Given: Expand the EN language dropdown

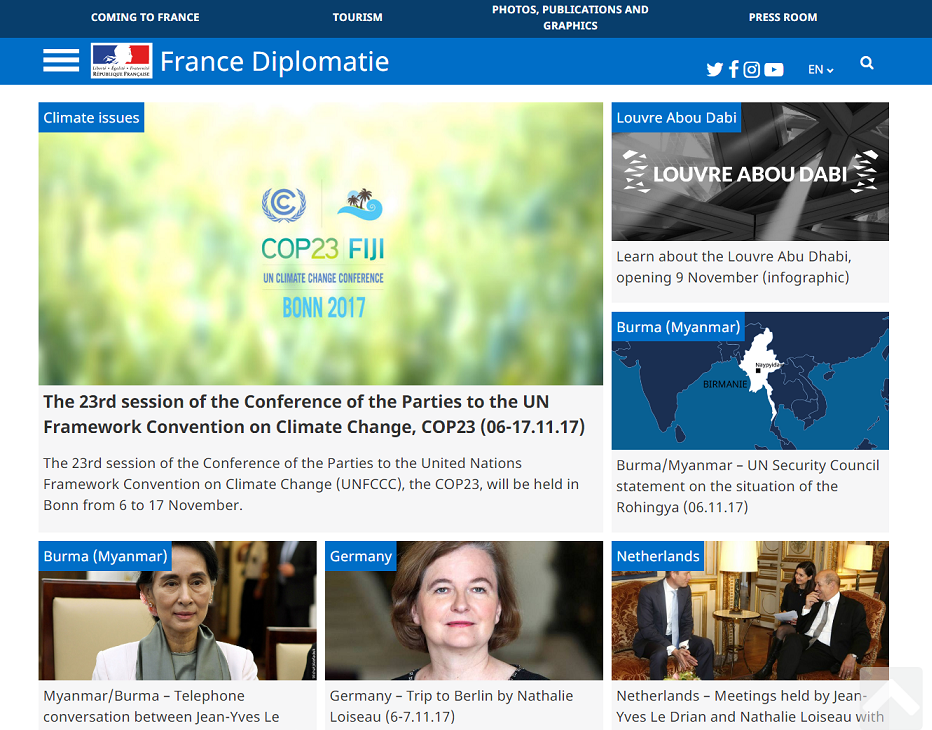Looking at the screenshot, I should 820,70.
